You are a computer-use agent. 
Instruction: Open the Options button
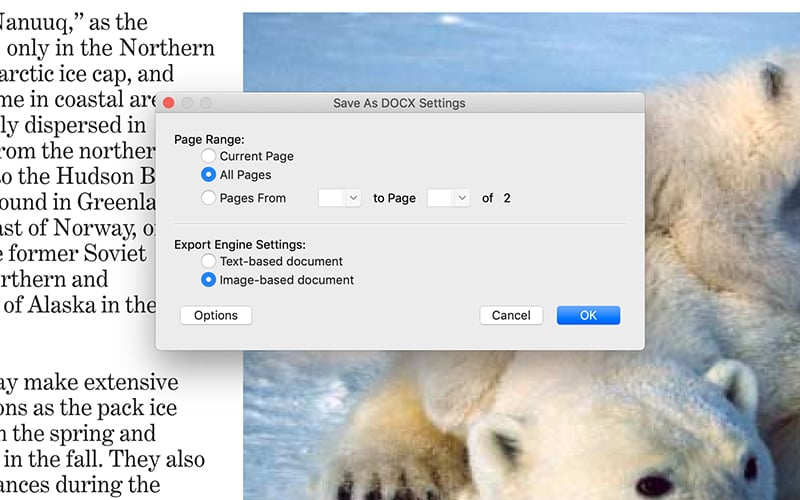click(216, 315)
